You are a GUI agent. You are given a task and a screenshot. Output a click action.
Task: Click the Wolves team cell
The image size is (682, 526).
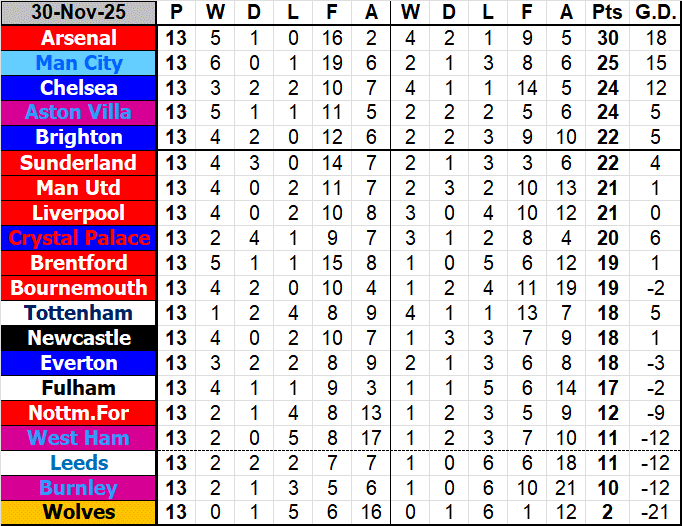point(79,513)
